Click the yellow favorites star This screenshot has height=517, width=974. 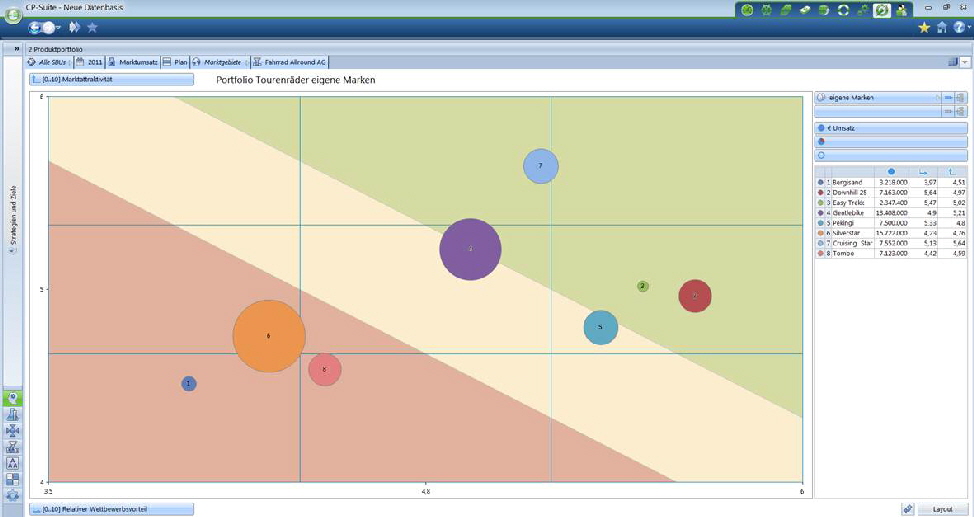(x=924, y=27)
